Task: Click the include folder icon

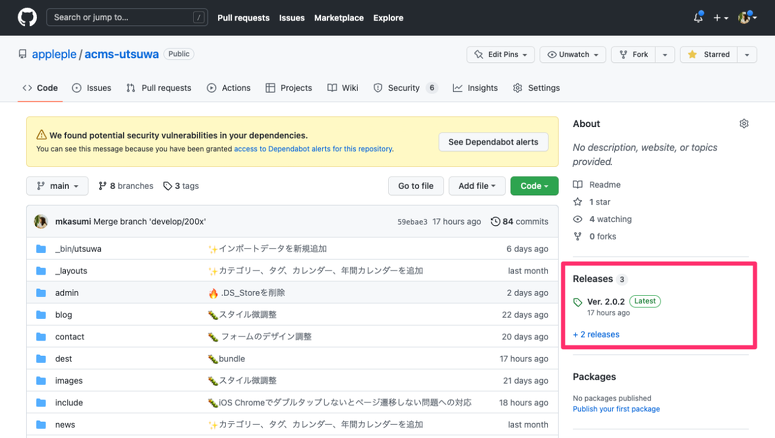Action: tap(41, 403)
